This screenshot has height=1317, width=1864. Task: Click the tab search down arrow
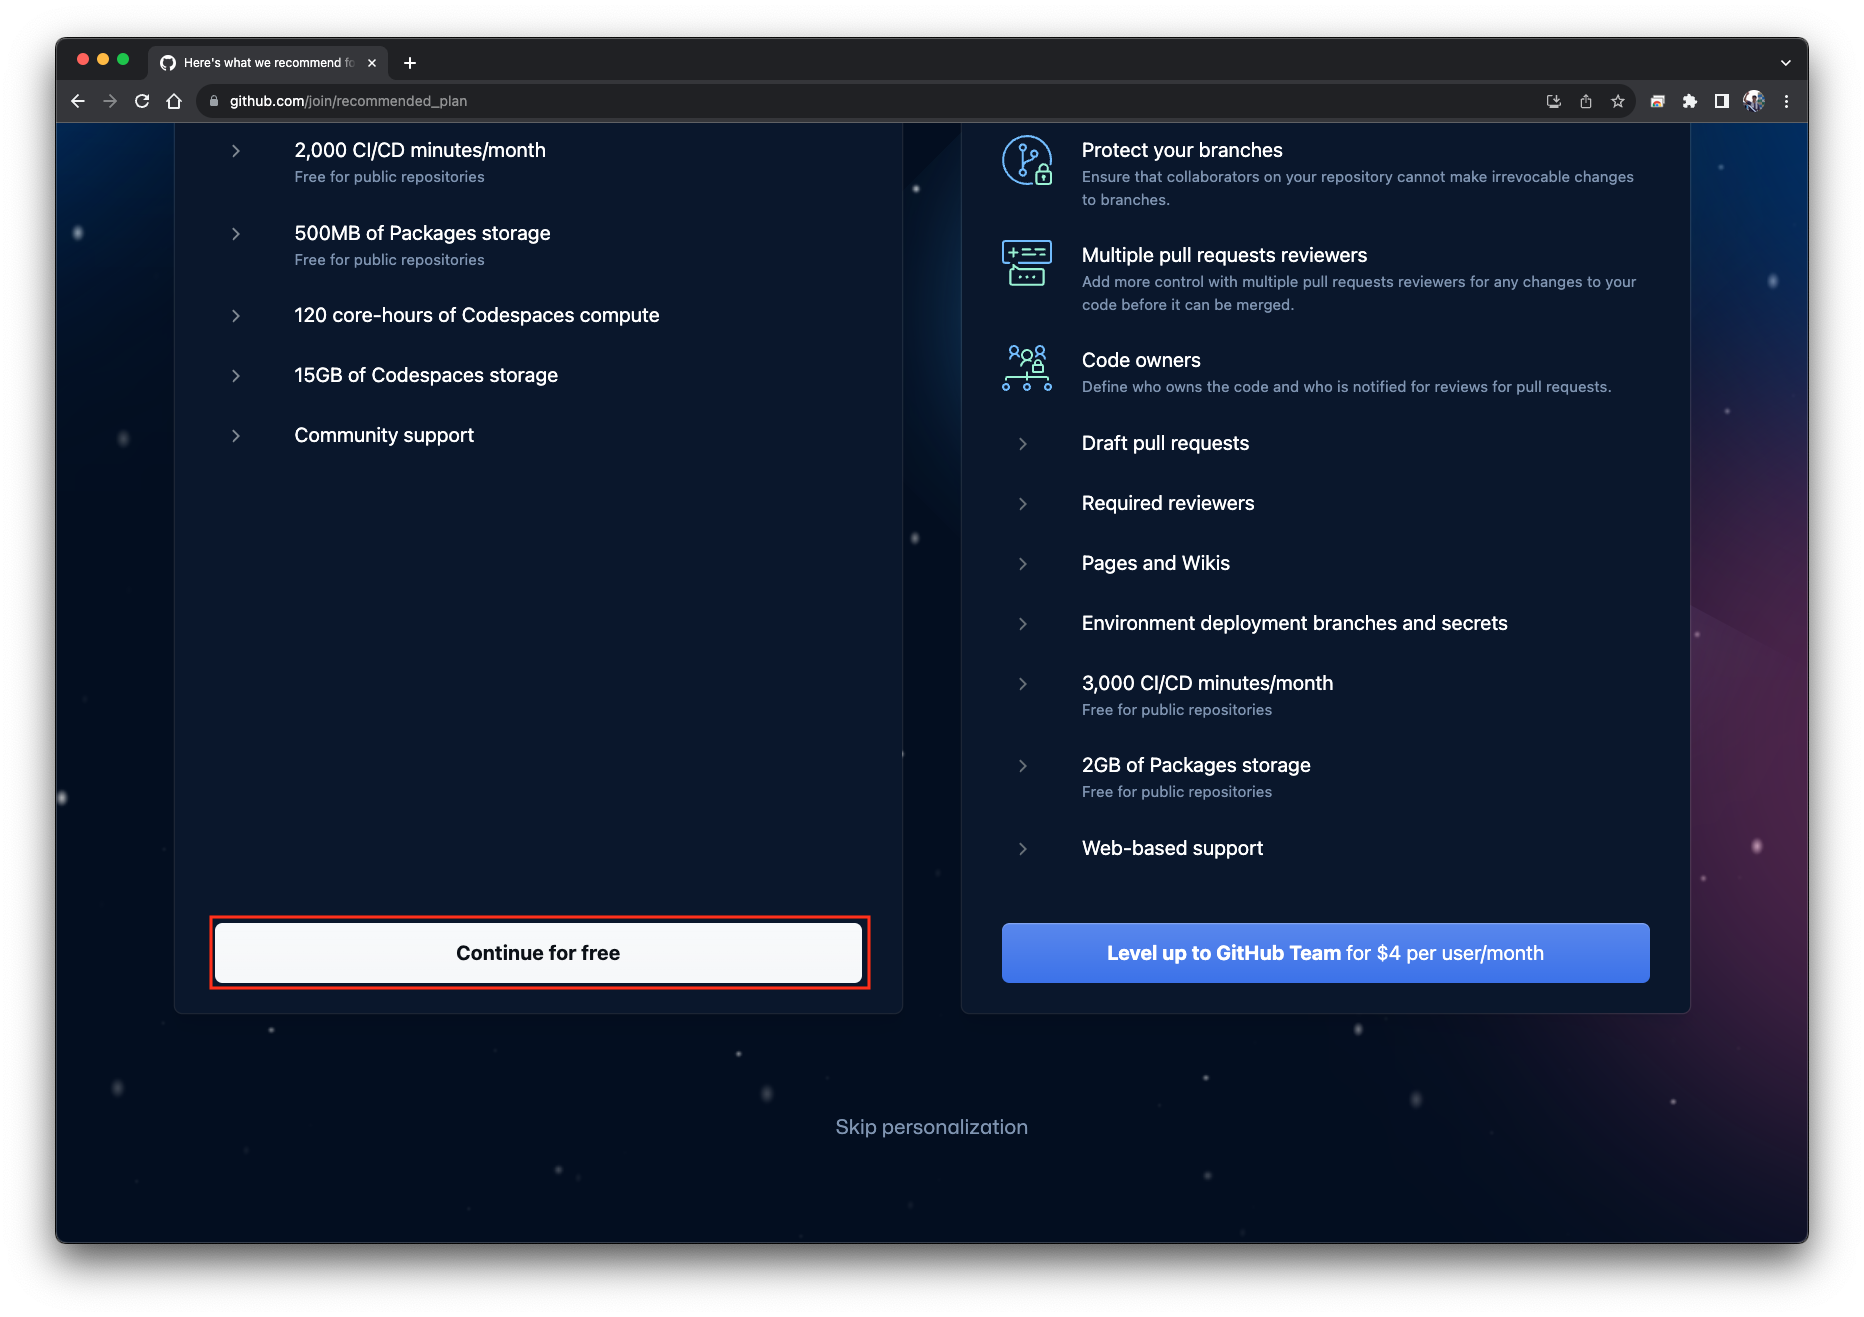1785,62
